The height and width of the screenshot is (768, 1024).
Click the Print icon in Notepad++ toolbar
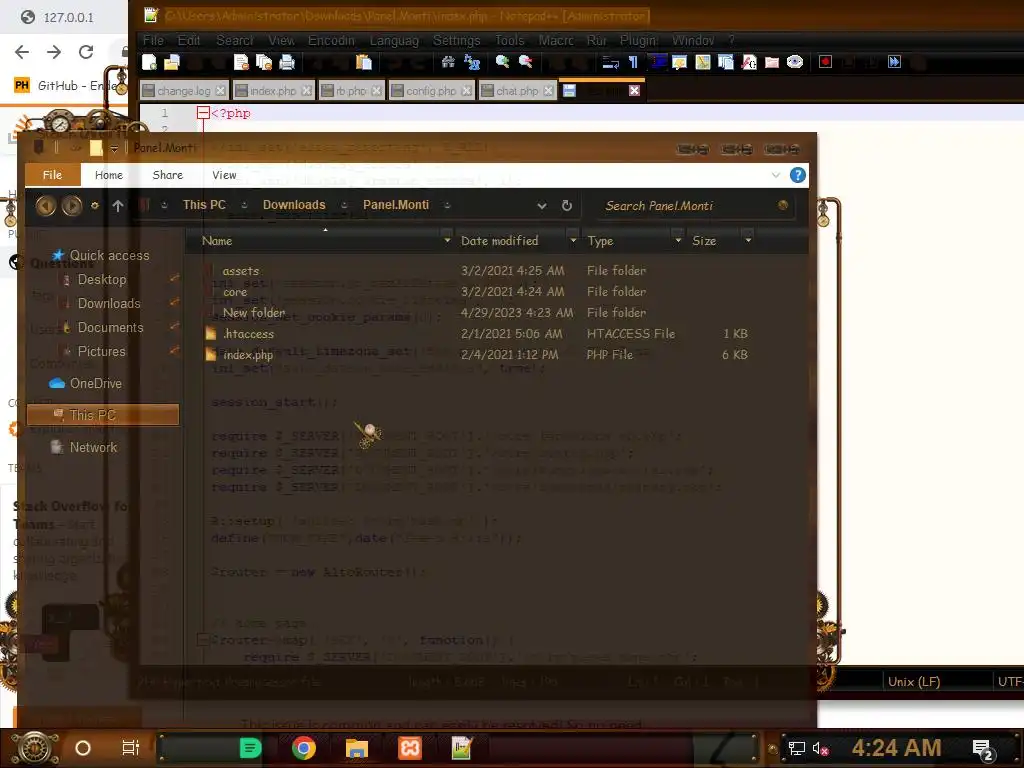click(x=287, y=62)
